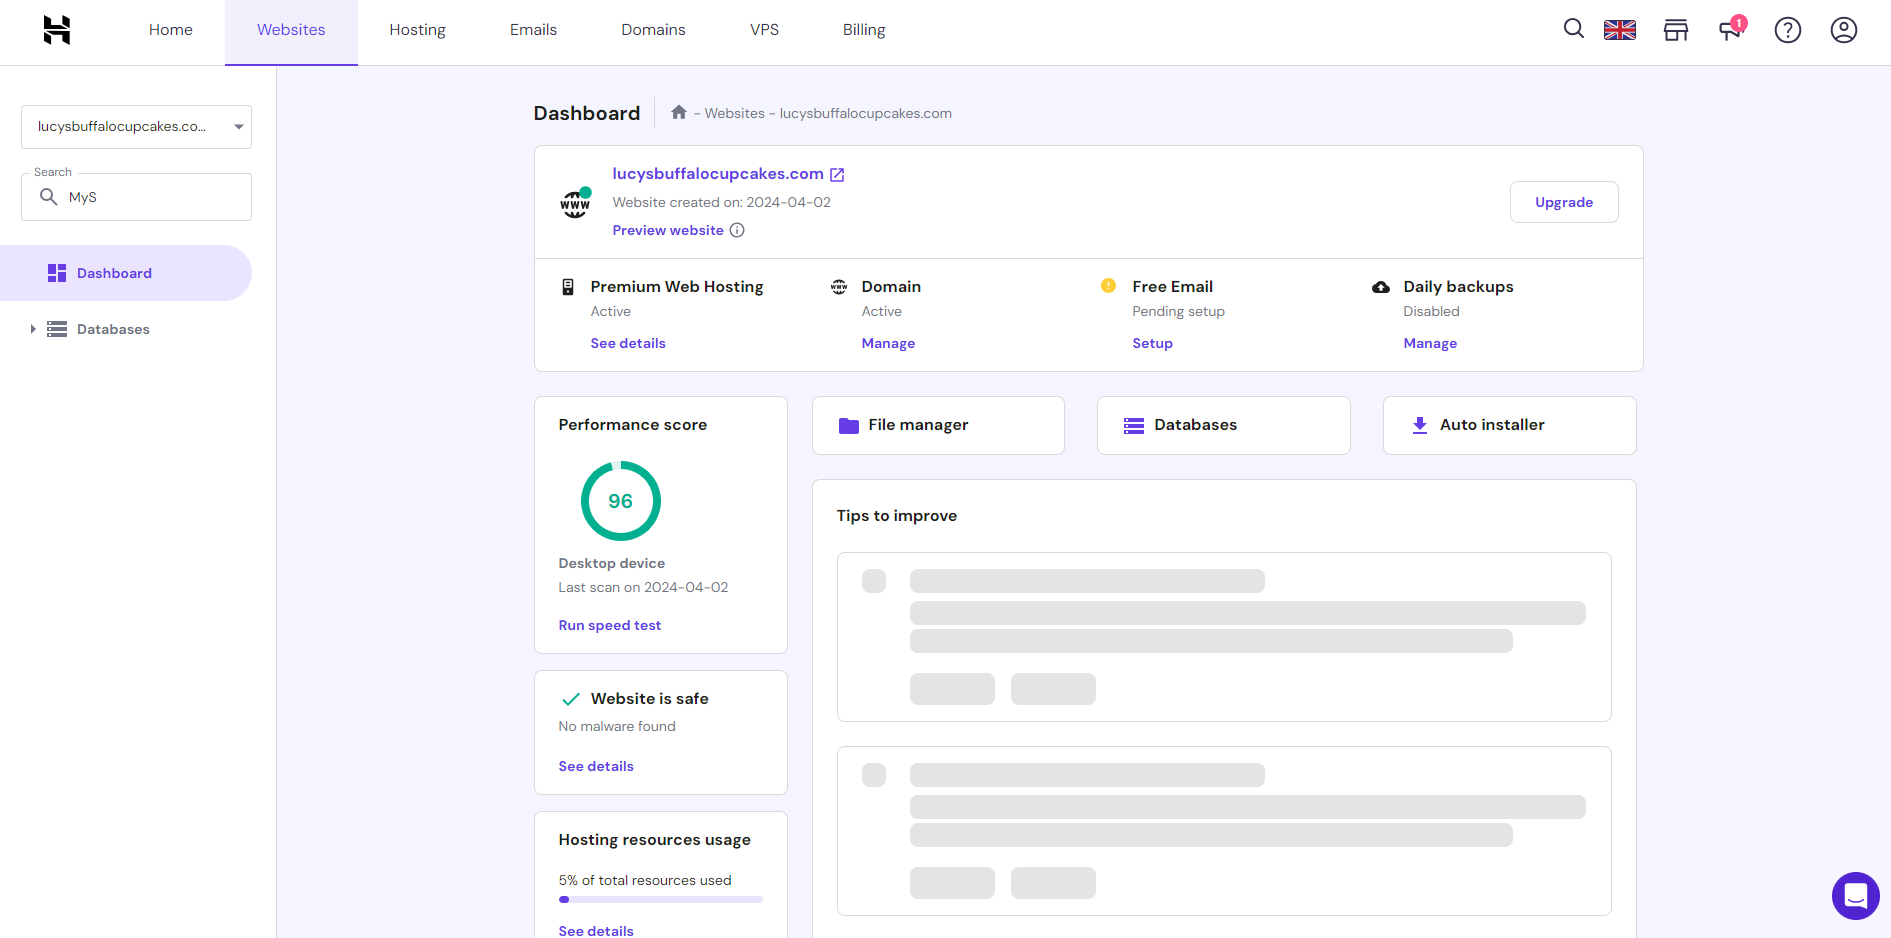1891x938 pixels.
Task: Click the Upgrade button
Action: (1564, 202)
